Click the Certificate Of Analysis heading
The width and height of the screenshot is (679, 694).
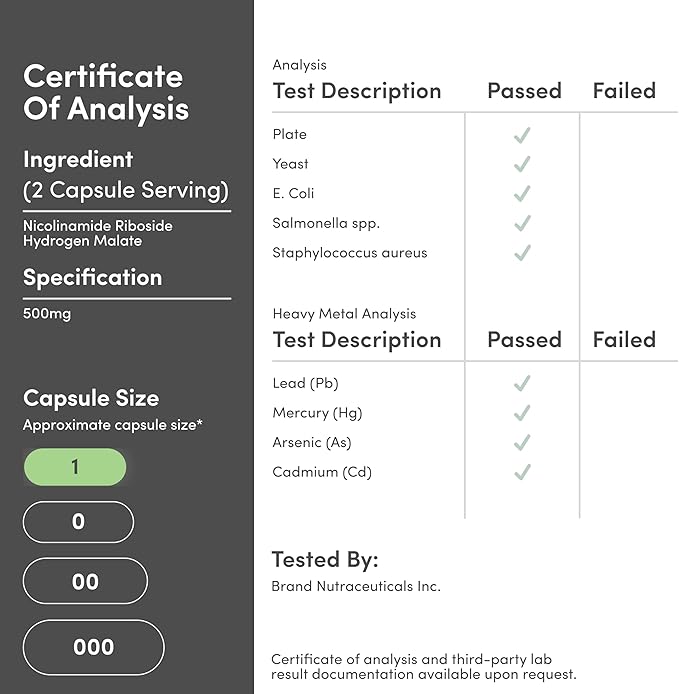tap(106, 93)
